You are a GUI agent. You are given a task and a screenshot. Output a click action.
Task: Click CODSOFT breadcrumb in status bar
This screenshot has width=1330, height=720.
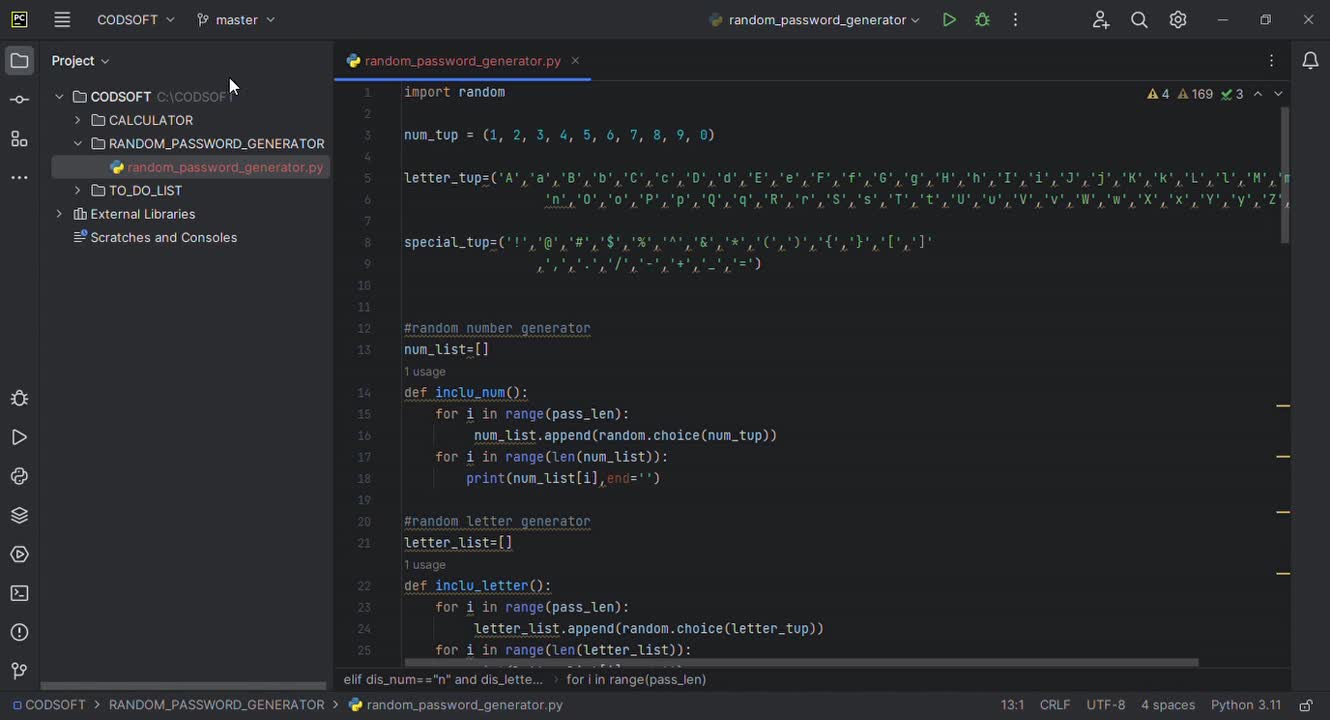pyautogui.click(x=49, y=705)
